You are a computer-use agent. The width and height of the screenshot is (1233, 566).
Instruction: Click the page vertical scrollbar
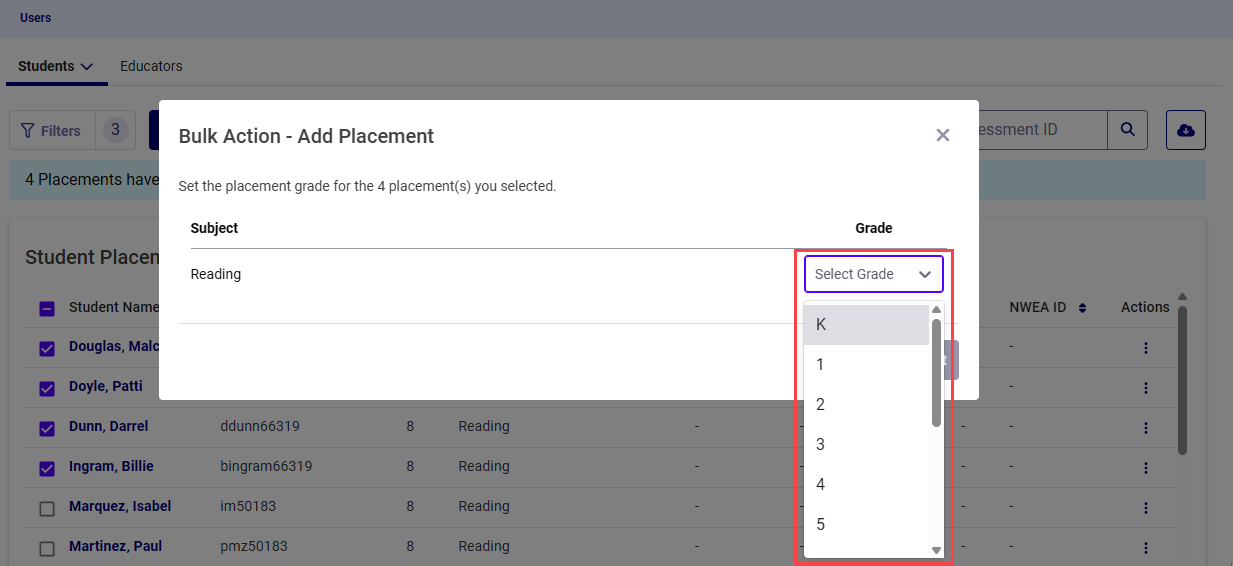pos(1181,378)
